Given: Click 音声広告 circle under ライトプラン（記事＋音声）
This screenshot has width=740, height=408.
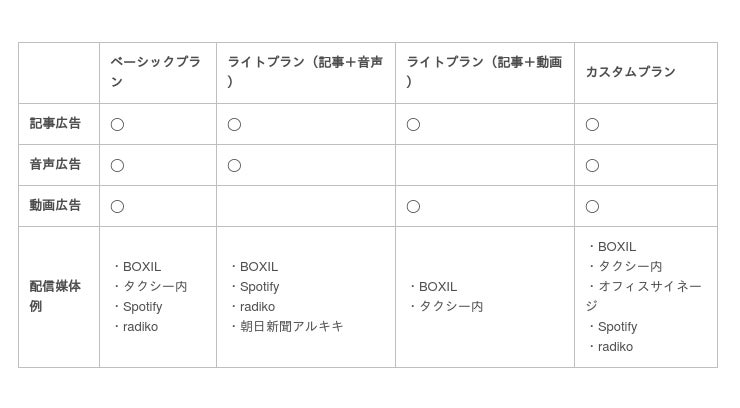Looking at the screenshot, I should (x=234, y=166).
